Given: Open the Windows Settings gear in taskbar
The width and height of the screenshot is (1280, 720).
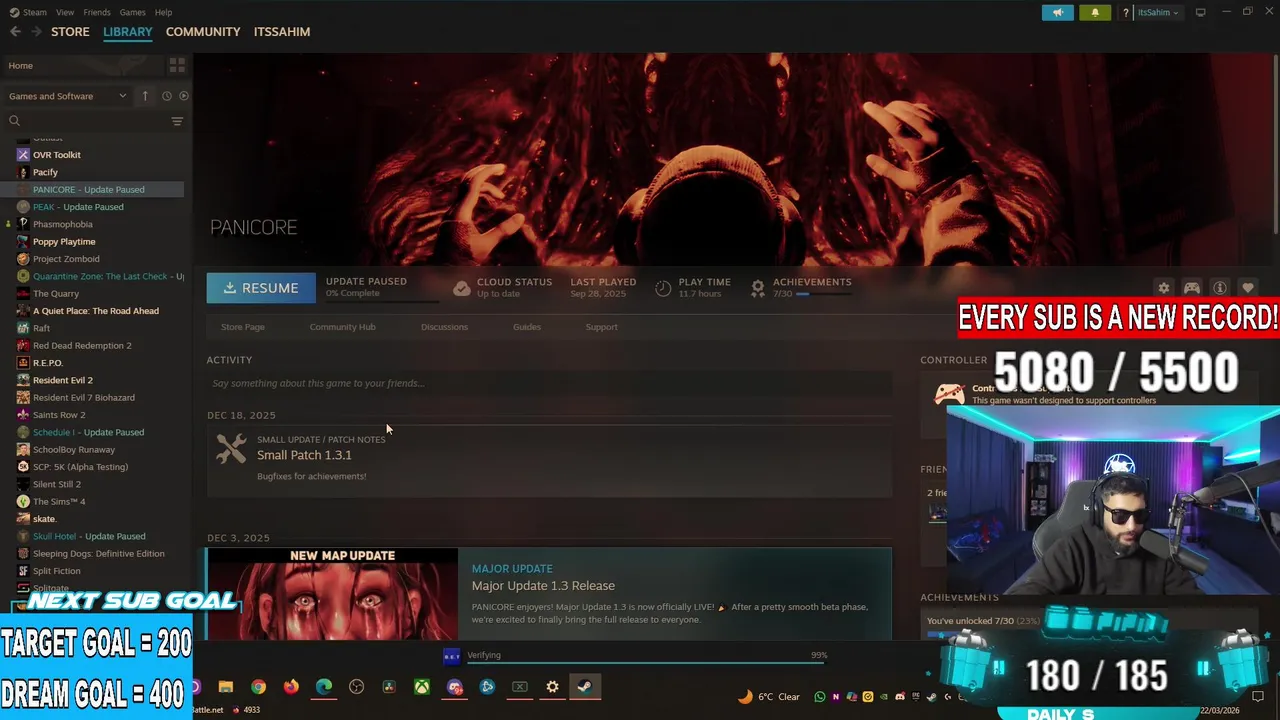Looking at the screenshot, I should tap(552, 687).
